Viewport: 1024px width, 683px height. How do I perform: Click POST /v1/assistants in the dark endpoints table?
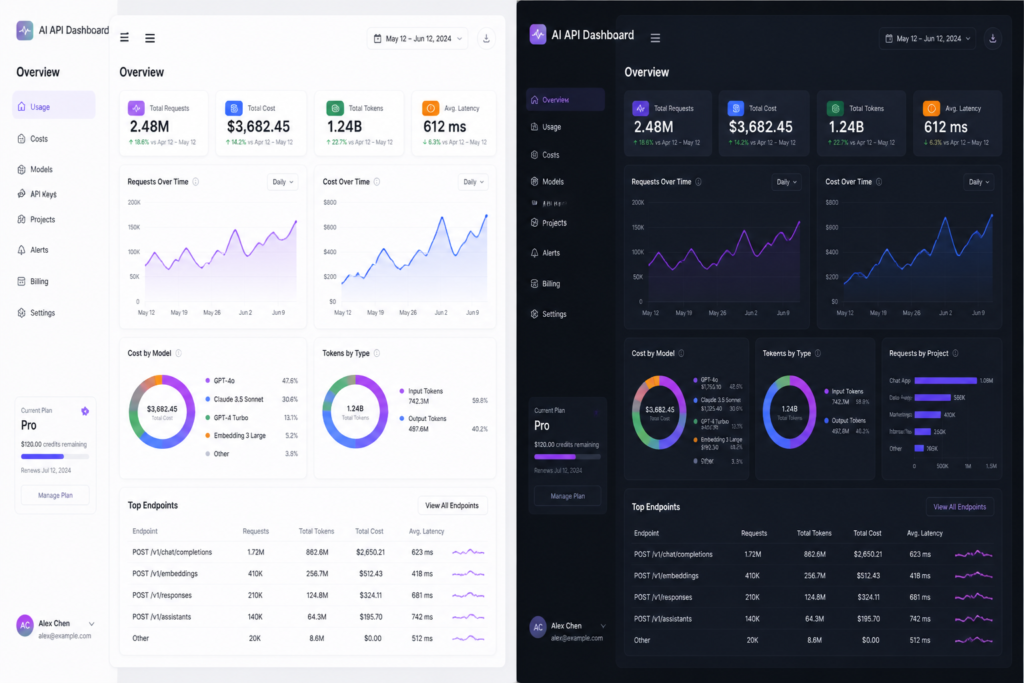point(663,618)
